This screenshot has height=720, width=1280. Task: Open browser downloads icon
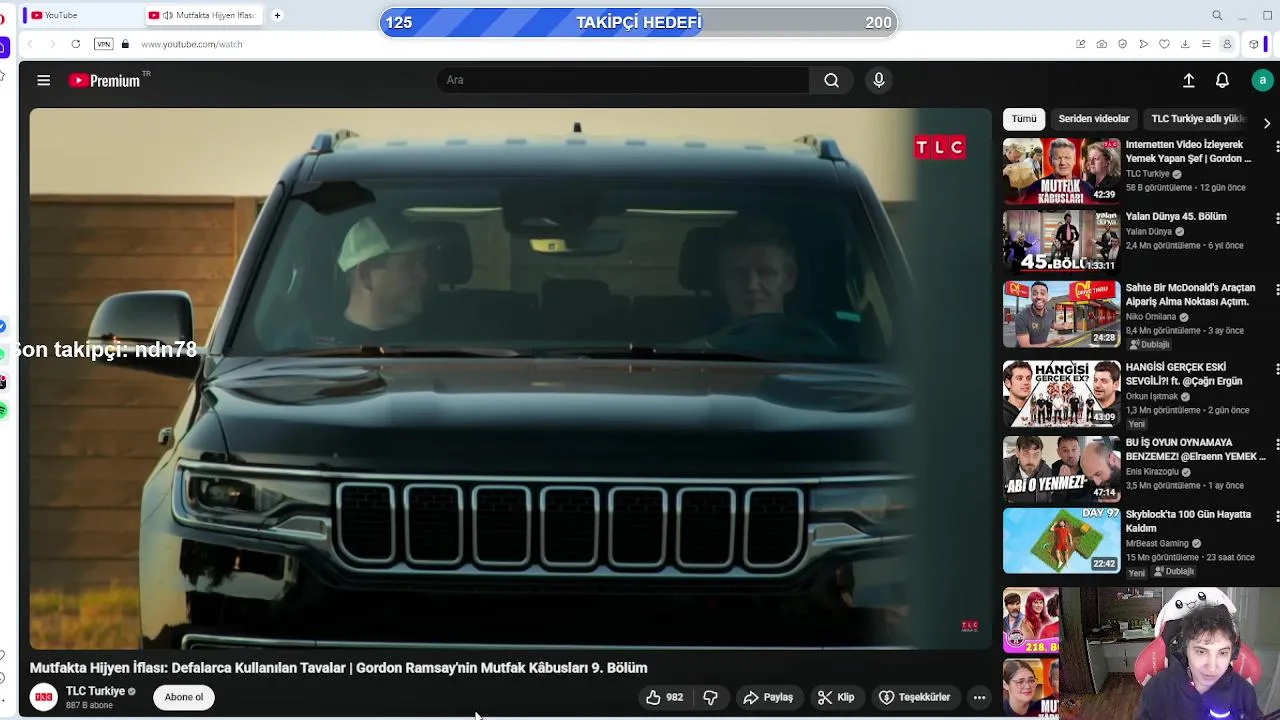[1185, 44]
